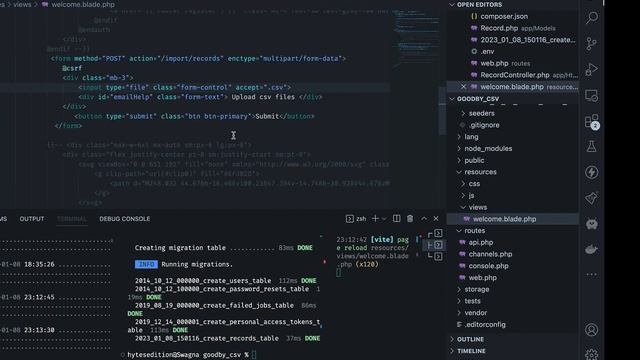Maximize the panel with up chevron
The height and width of the screenshot is (360, 640).
pyautogui.click(x=424, y=219)
